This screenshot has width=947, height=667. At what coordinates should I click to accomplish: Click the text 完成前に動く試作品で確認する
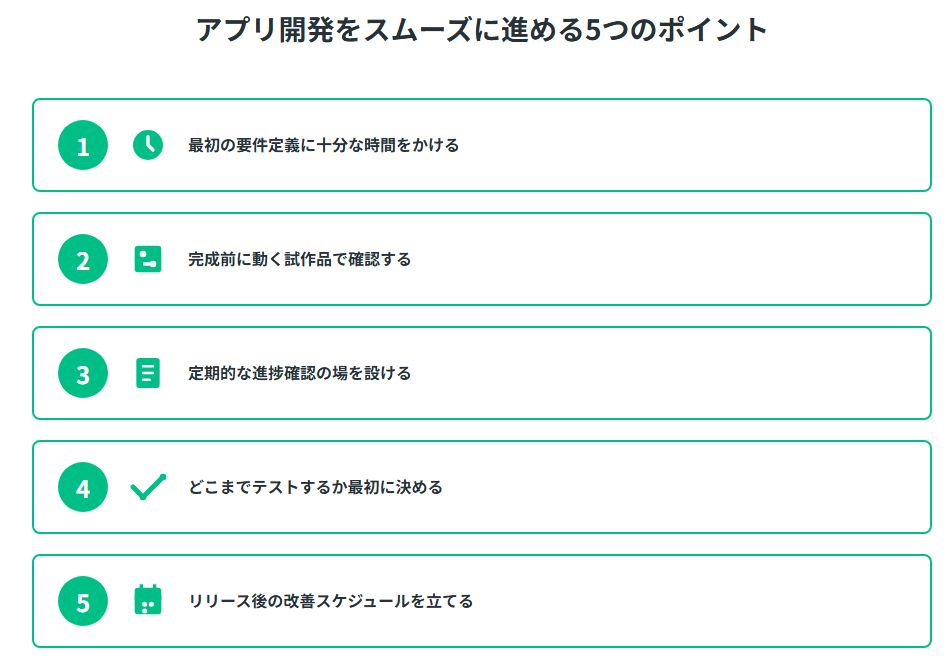pyautogui.click(x=299, y=259)
